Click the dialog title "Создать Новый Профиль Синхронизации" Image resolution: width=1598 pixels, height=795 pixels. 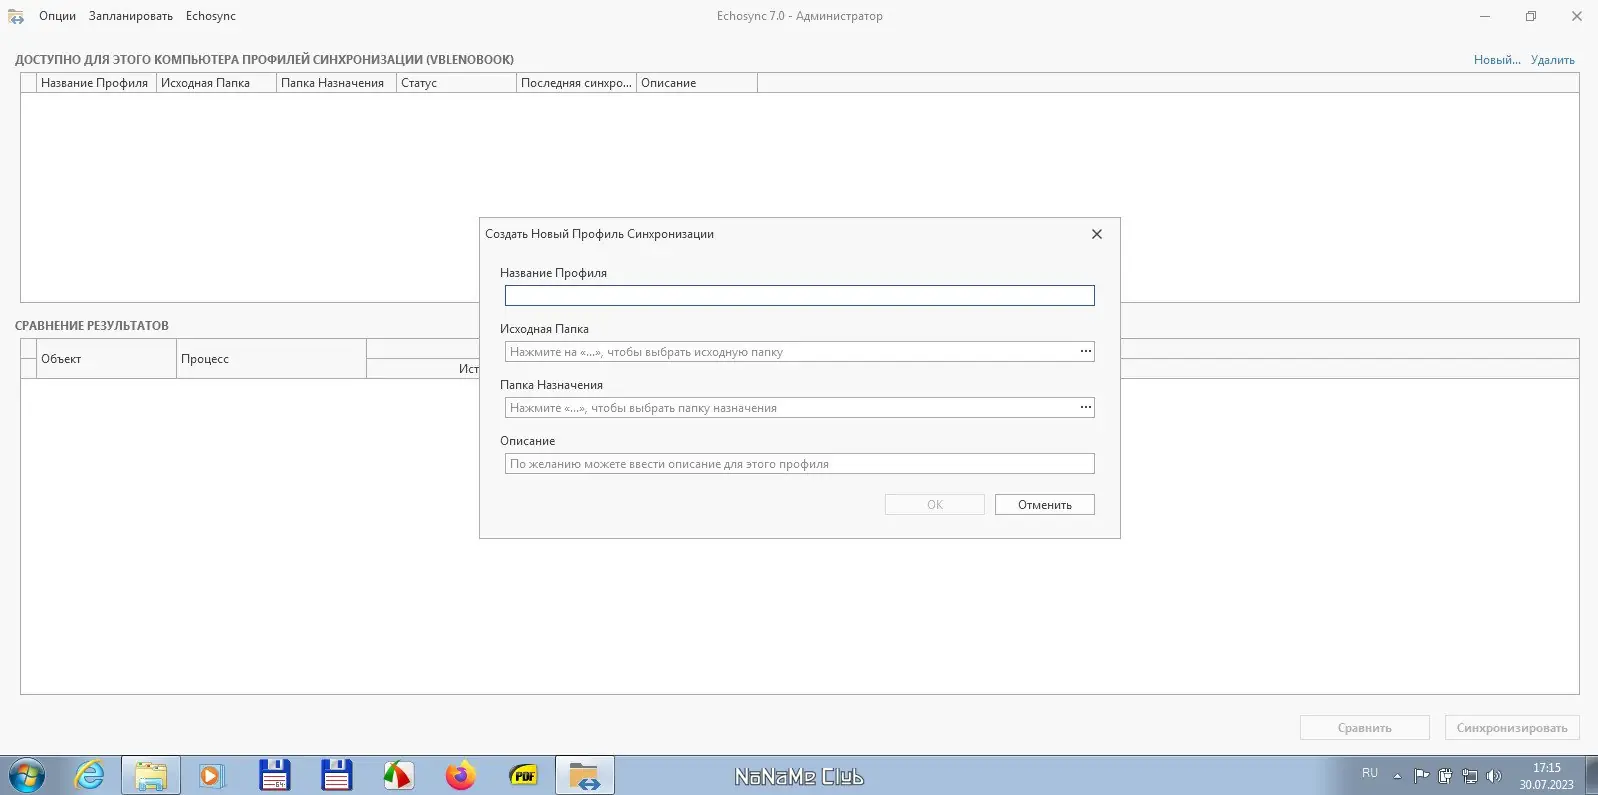pyautogui.click(x=600, y=234)
